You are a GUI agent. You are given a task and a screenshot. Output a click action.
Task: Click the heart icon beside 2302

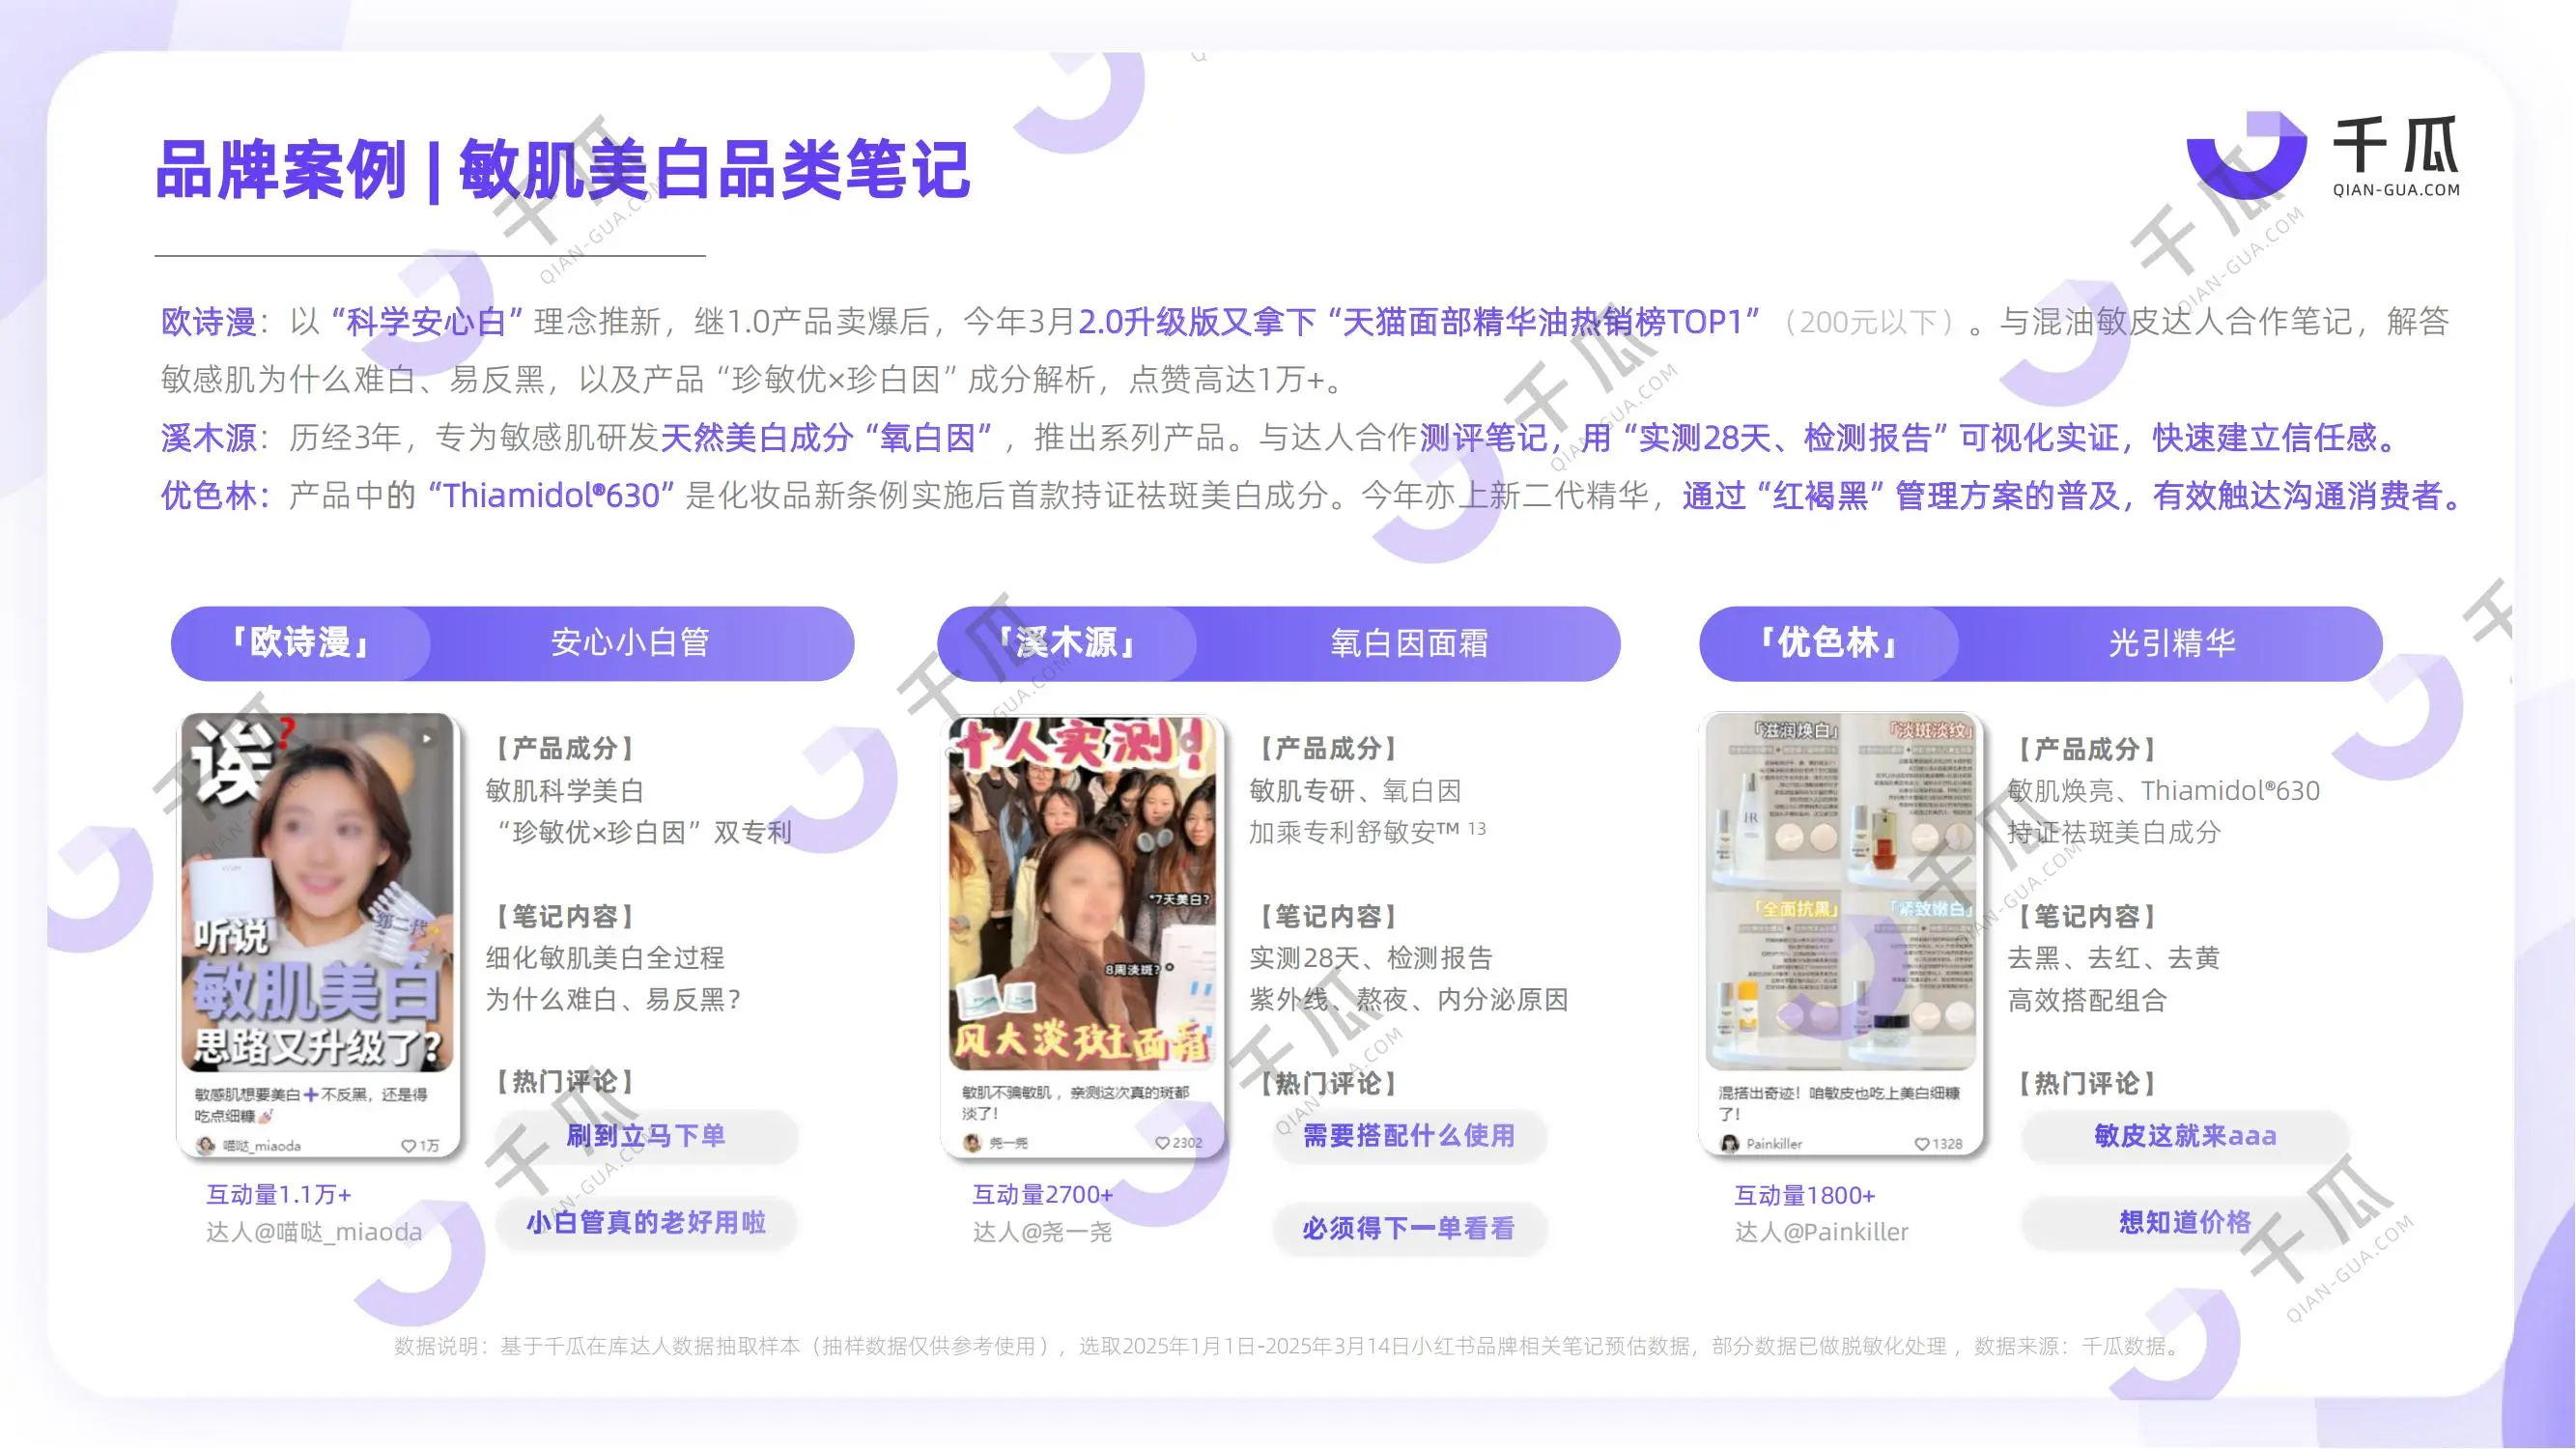(x=1162, y=1143)
